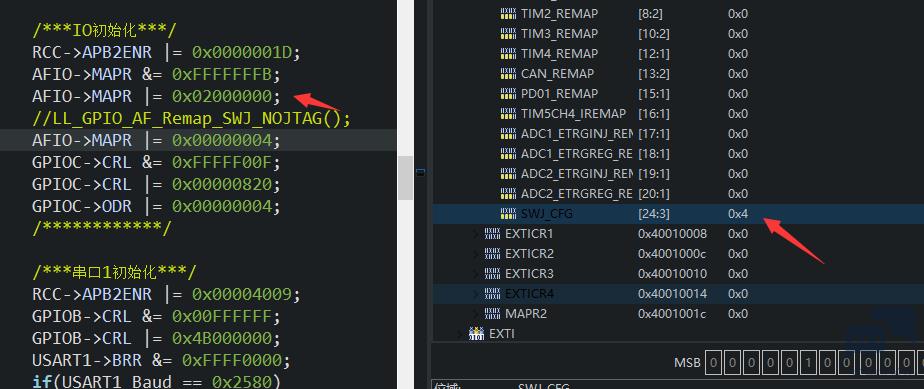Toggle the set bit in the MSB bit row
This screenshot has height=389, width=924.
tap(809, 362)
